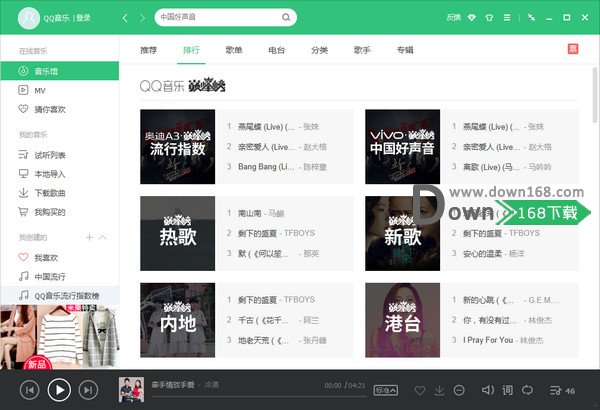Toggle the loop play mode icon
This screenshot has width=600, height=410.
(527, 390)
